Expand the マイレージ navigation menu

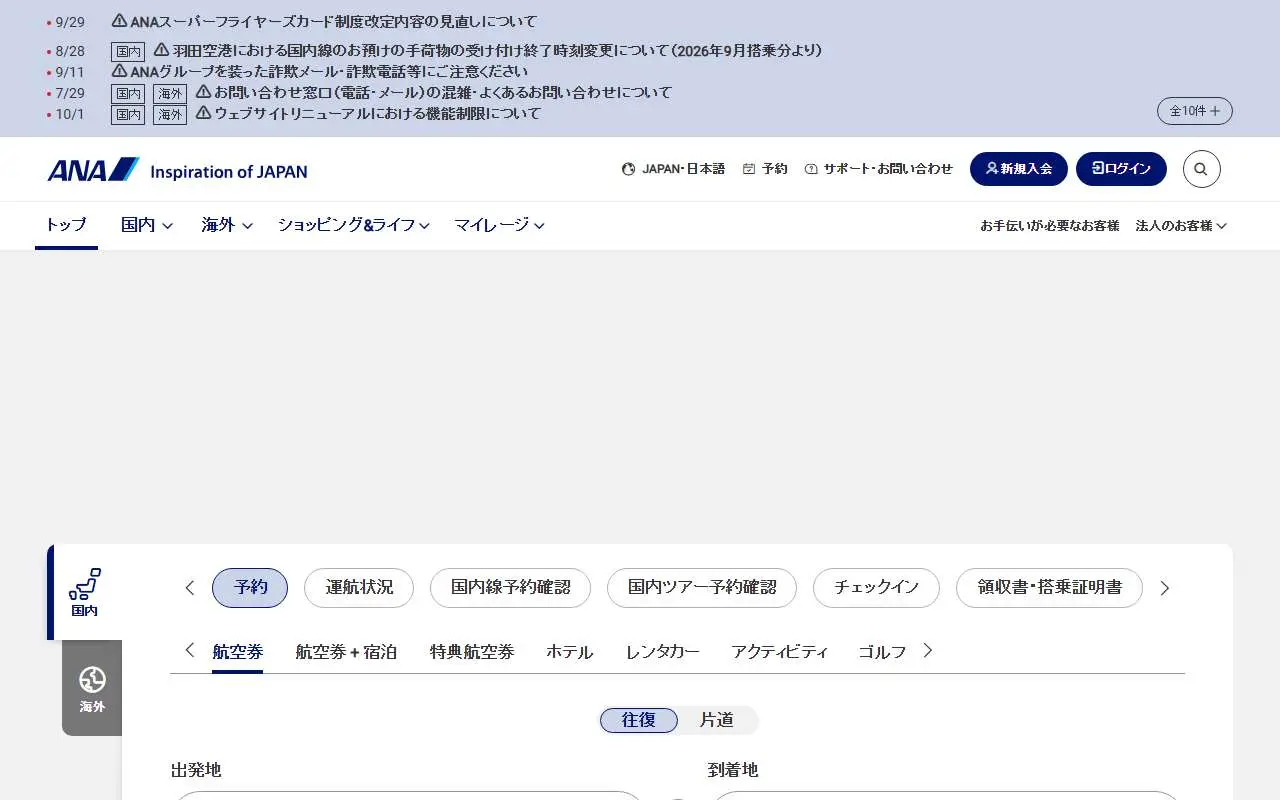pos(499,225)
